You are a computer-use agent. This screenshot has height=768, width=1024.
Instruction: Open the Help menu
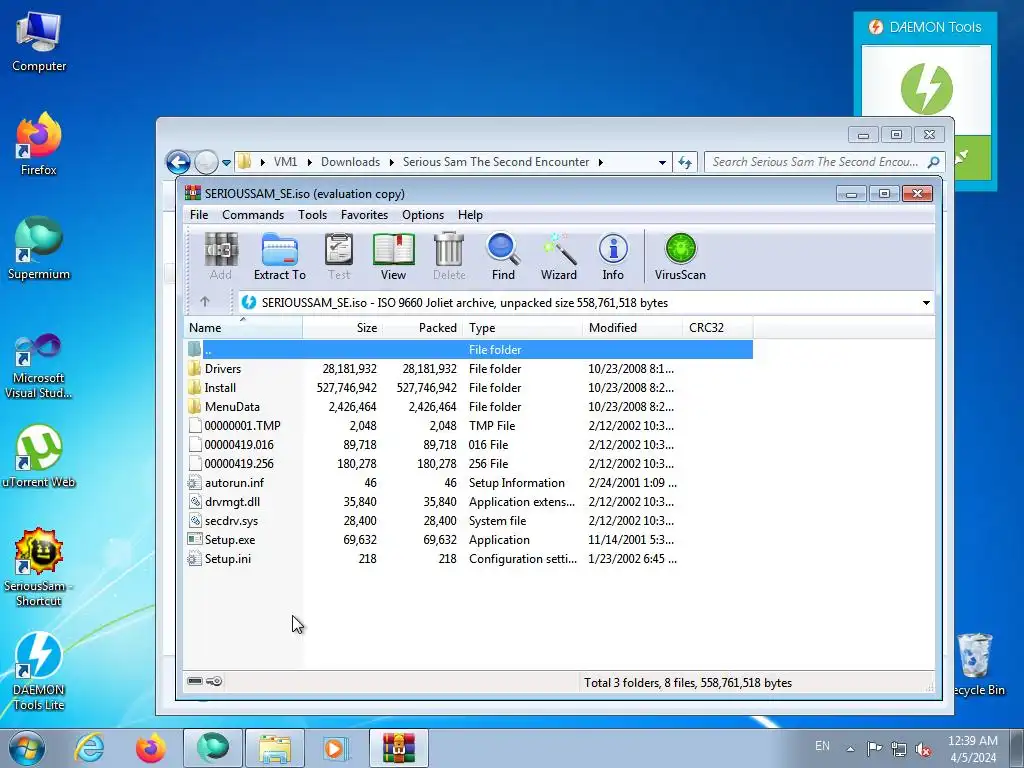(x=470, y=215)
